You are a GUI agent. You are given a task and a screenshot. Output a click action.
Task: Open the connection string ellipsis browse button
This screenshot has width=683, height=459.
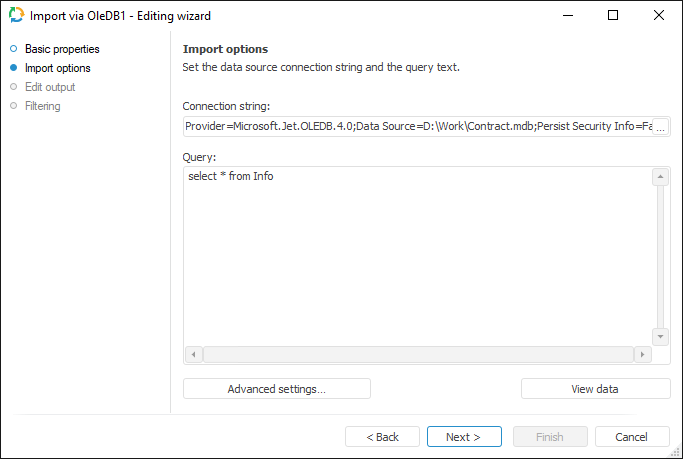[x=660, y=127]
